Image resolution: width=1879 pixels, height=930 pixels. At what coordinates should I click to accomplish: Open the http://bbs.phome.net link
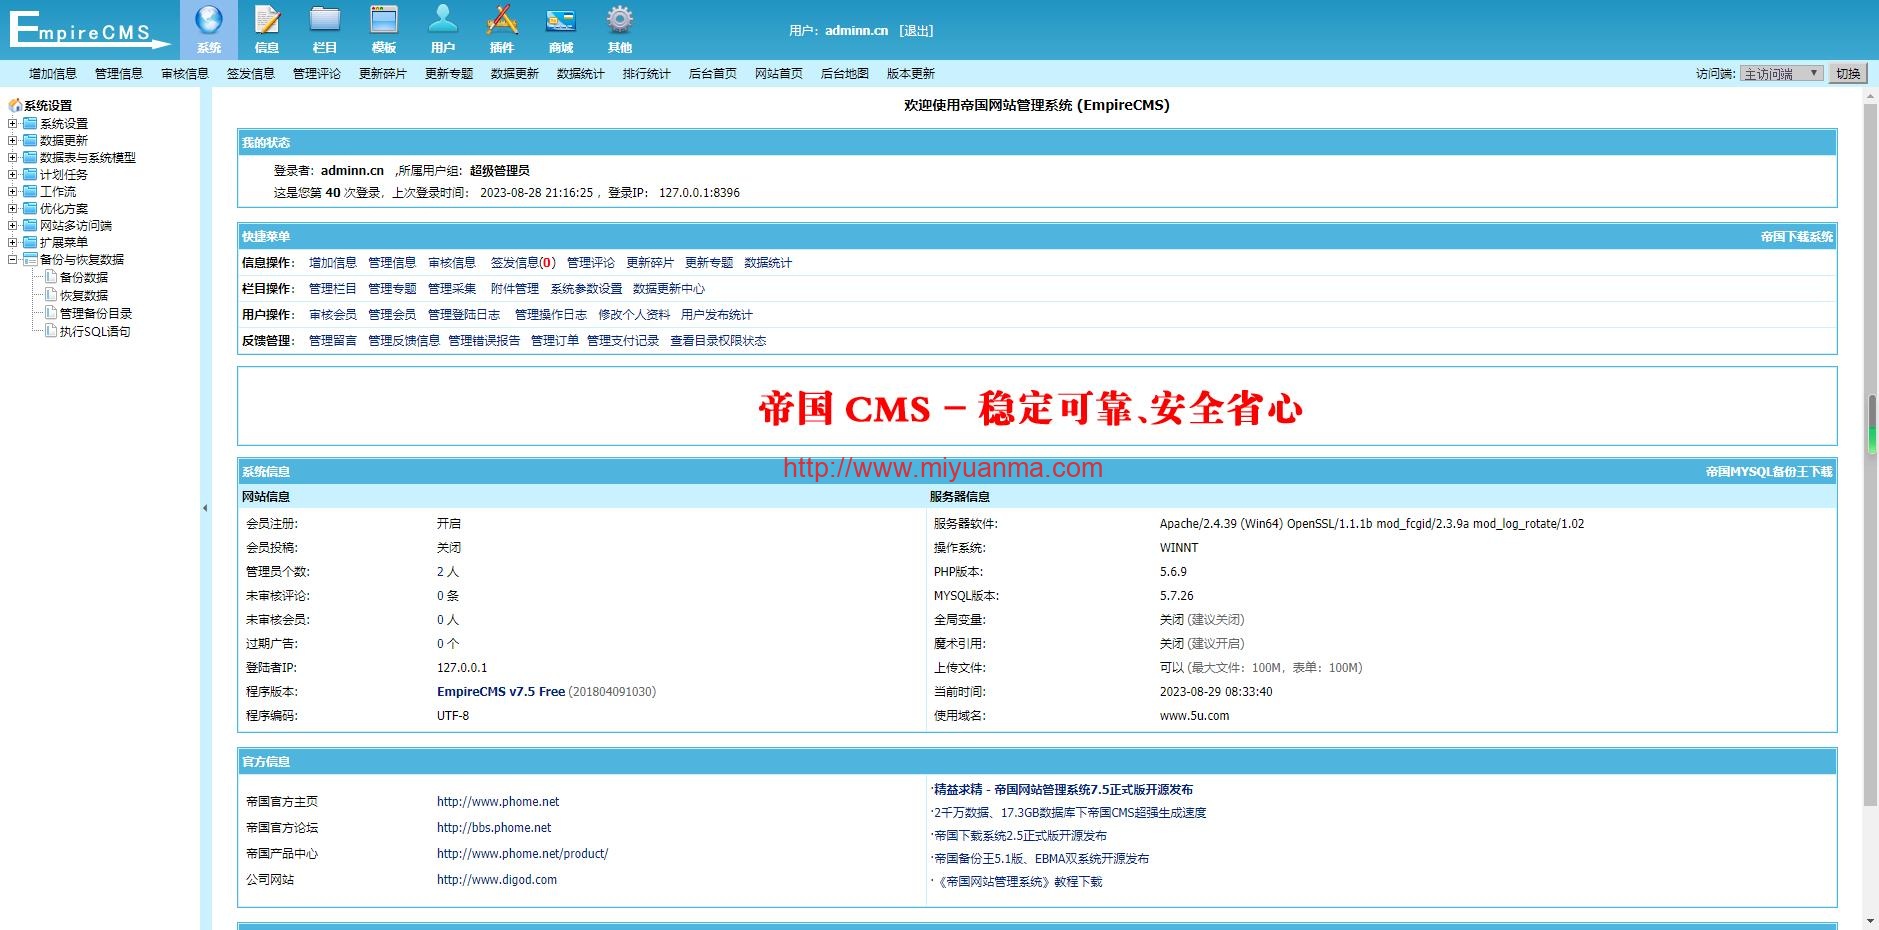[494, 828]
